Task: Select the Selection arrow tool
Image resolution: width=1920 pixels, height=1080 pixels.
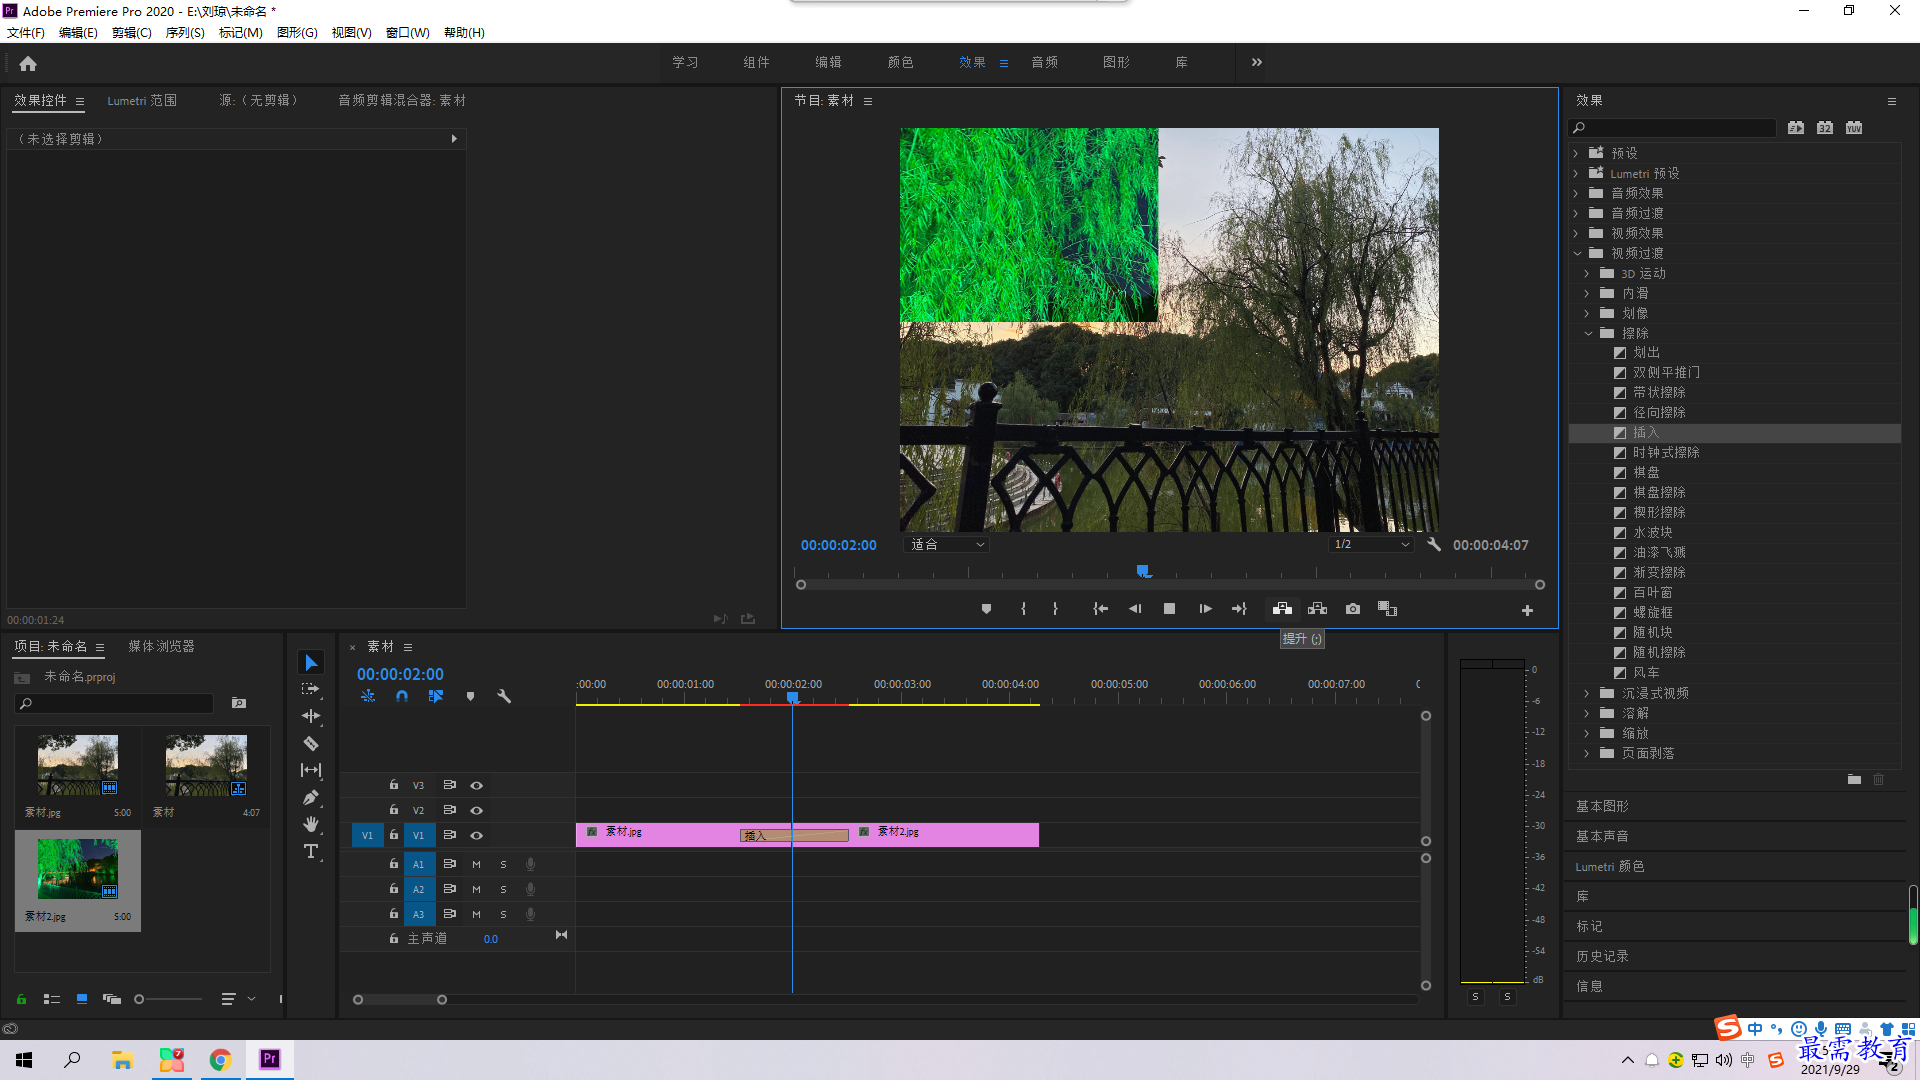Action: click(x=311, y=663)
